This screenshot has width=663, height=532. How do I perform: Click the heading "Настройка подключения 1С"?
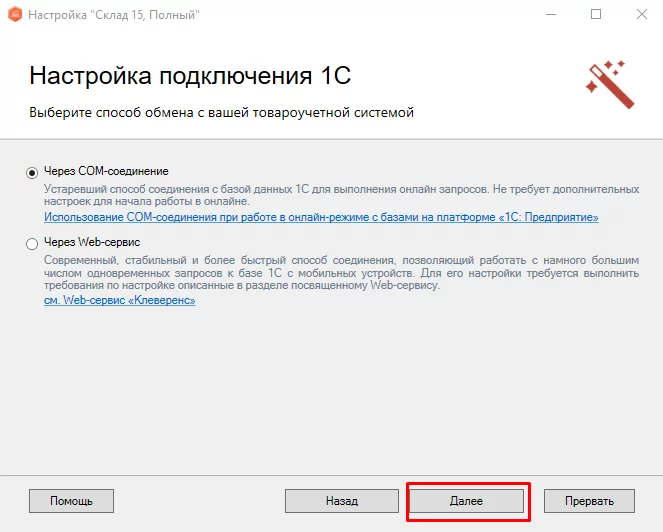pos(190,76)
